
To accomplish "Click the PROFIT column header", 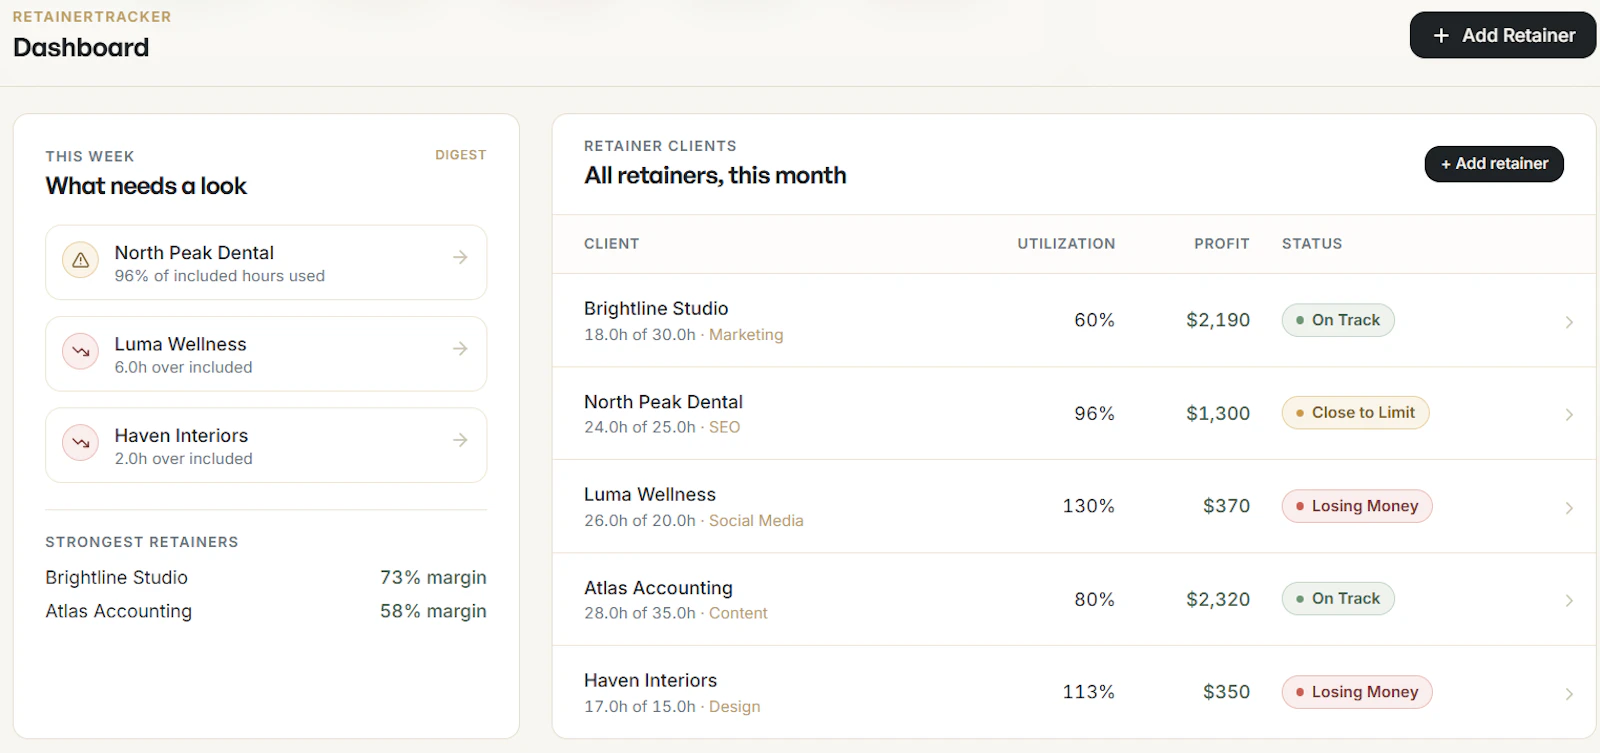I will (x=1222, y=244).
